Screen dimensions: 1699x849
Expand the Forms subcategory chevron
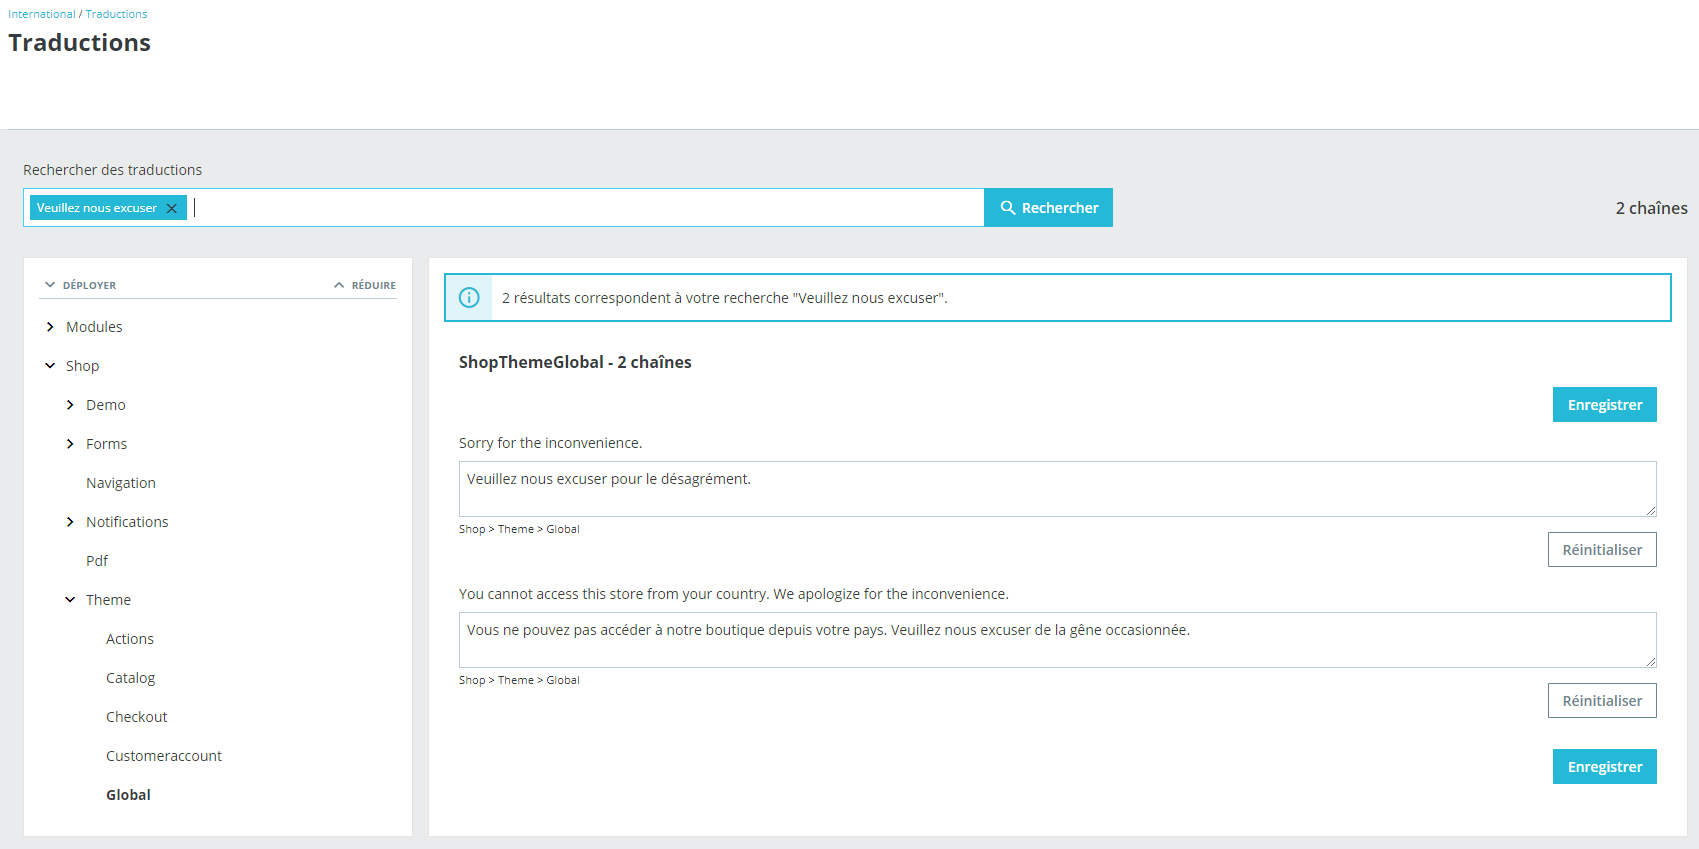(x=70, y=444)
